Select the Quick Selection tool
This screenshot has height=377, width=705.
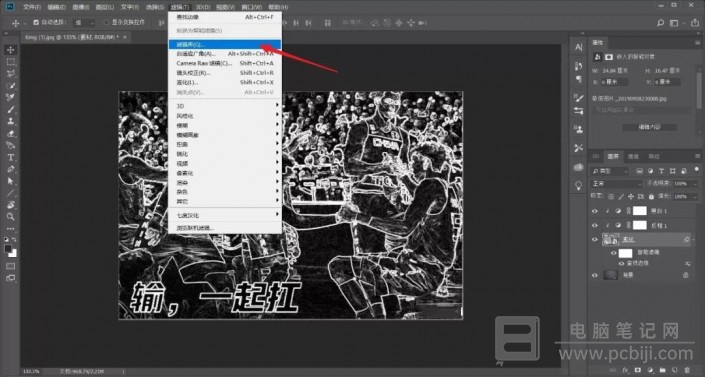point(11,85)
